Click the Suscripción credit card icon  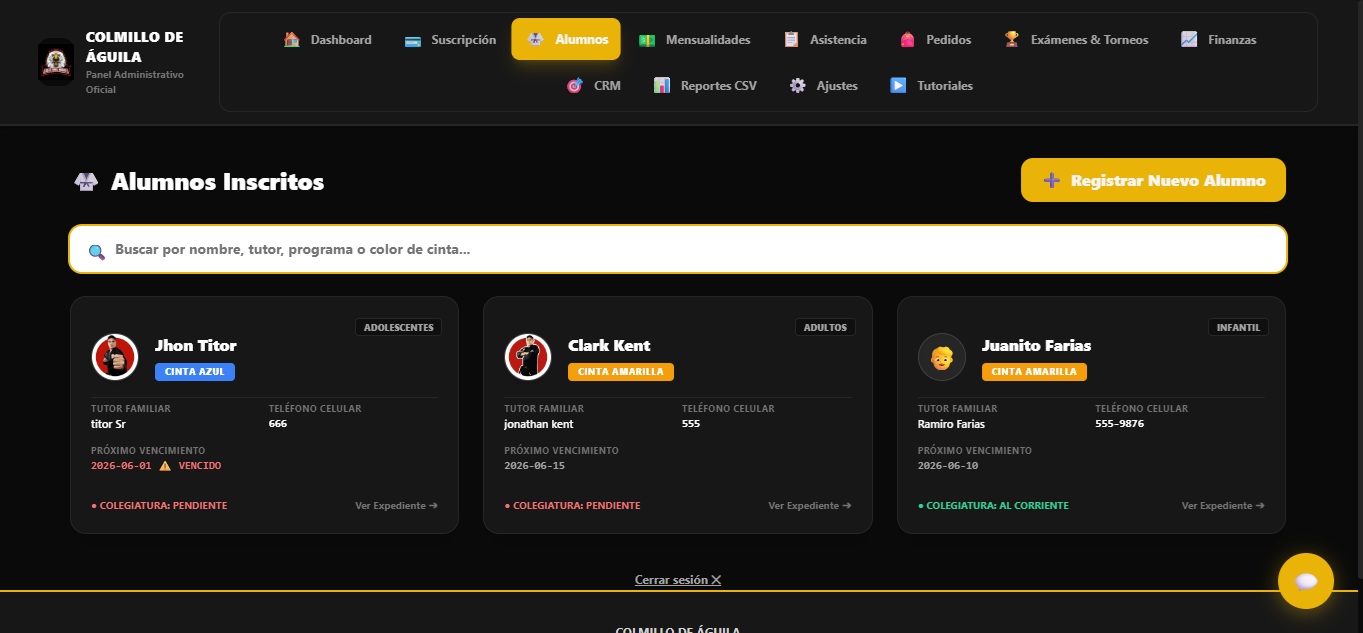[412, 40]
